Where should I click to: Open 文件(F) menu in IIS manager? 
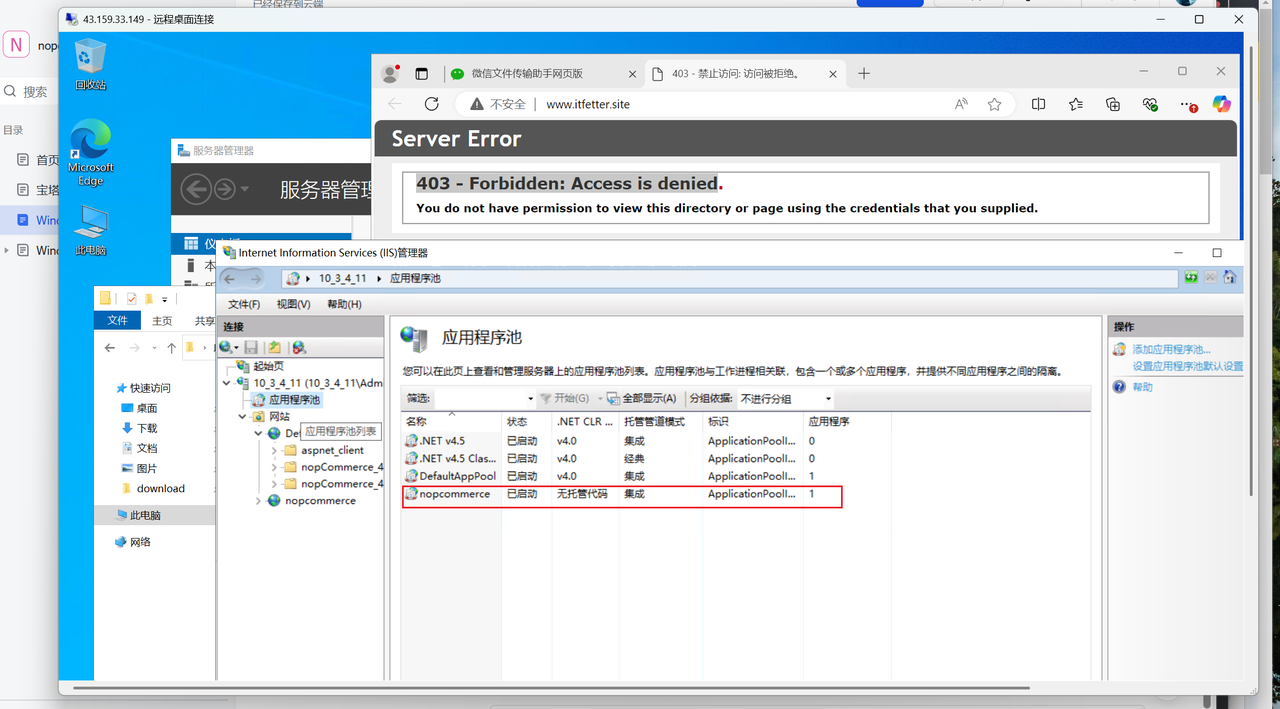[x=244, y=304]
